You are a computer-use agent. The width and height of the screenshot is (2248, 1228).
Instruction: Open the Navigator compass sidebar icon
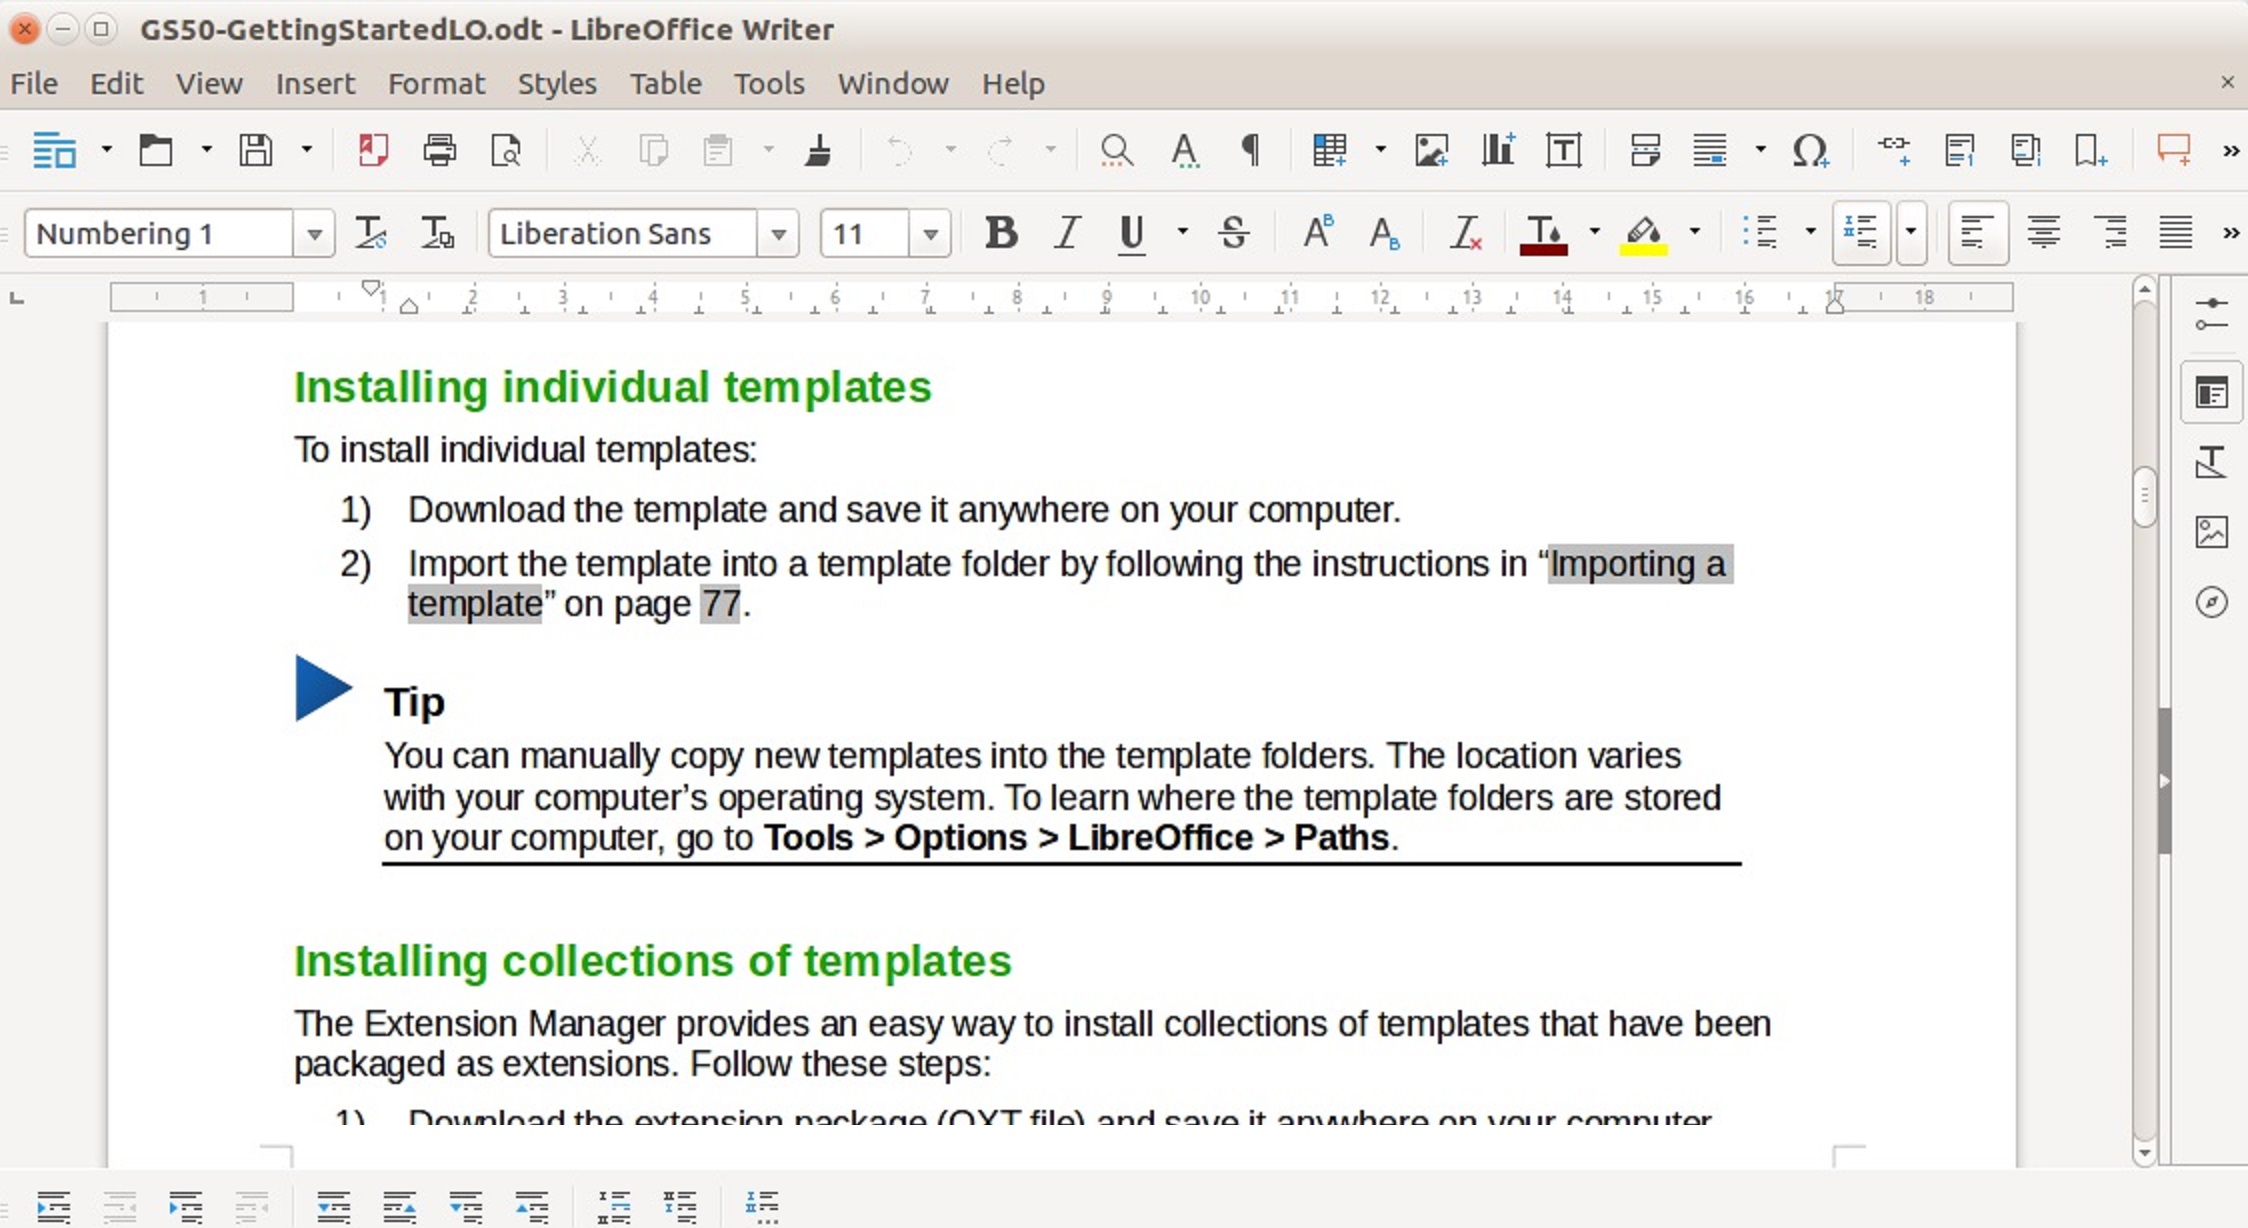(x=2211, y=602)
